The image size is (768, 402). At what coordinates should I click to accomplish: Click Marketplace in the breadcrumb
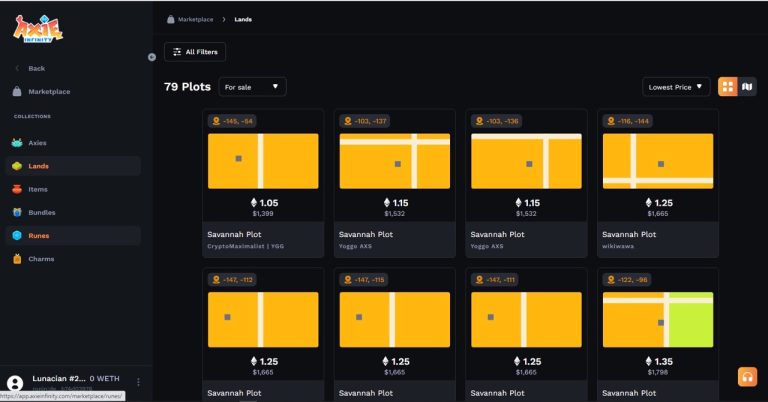[x=195, y=19]
